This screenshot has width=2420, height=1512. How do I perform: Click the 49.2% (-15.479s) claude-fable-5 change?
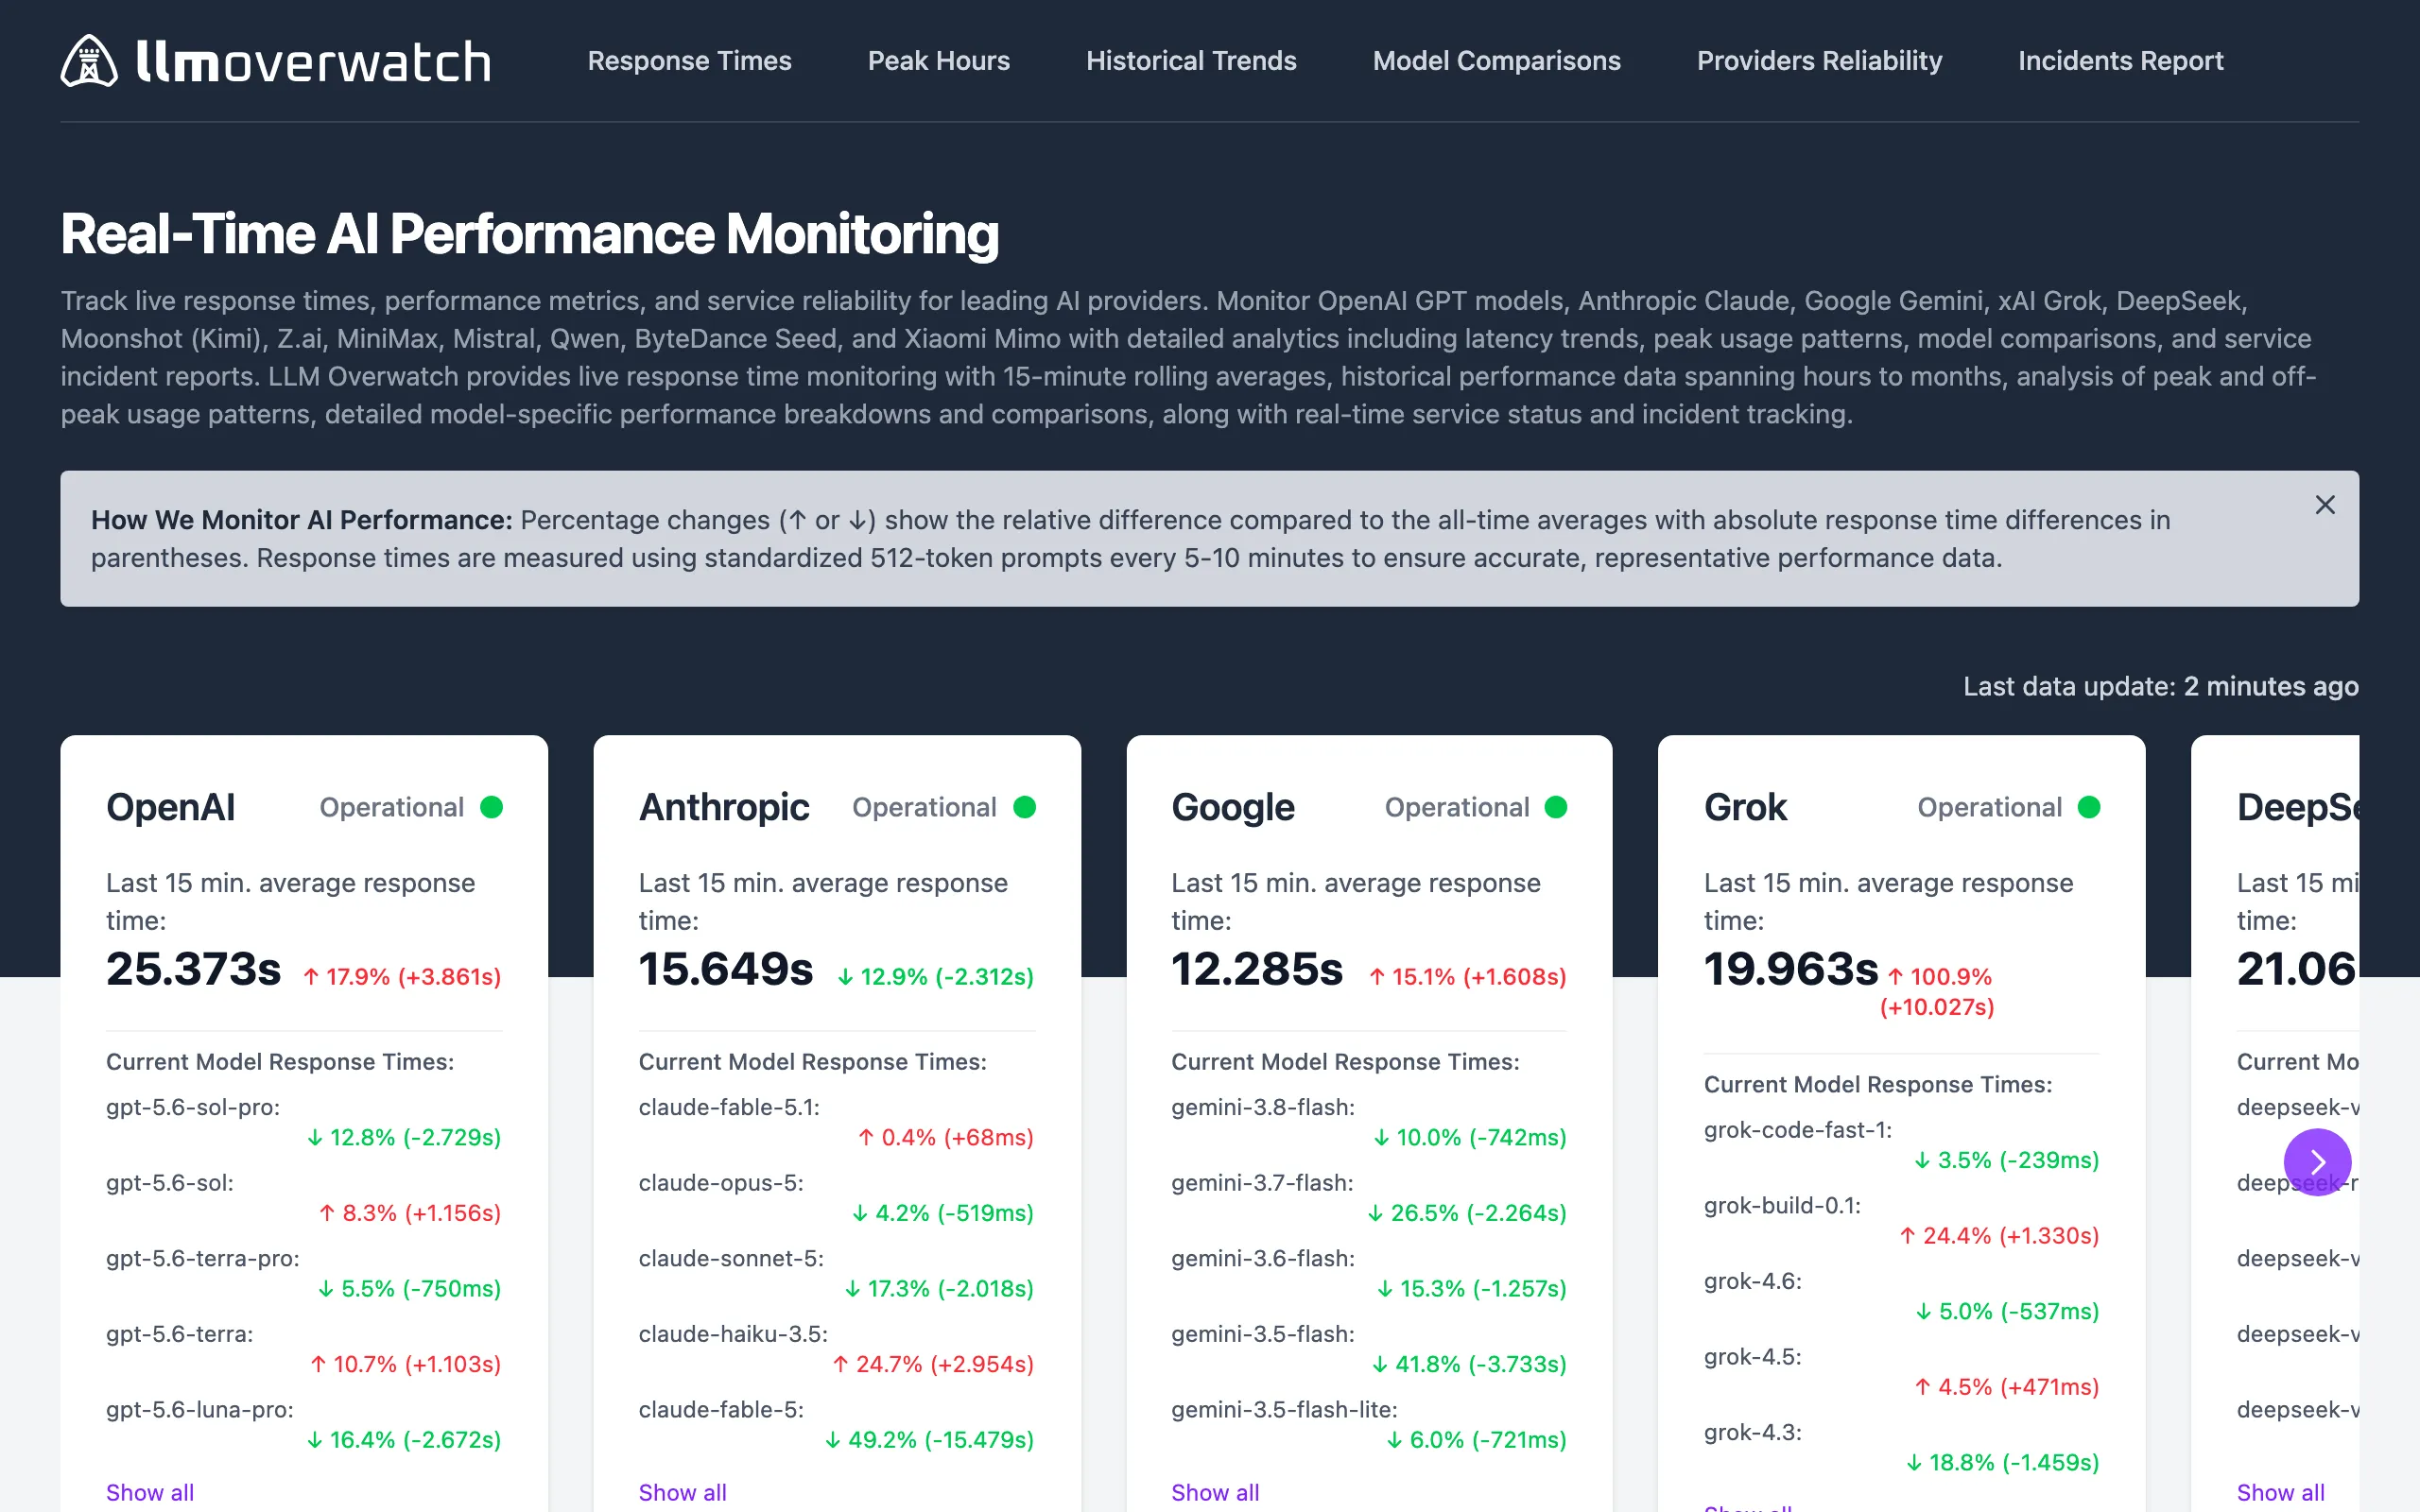coord(929,1439)
